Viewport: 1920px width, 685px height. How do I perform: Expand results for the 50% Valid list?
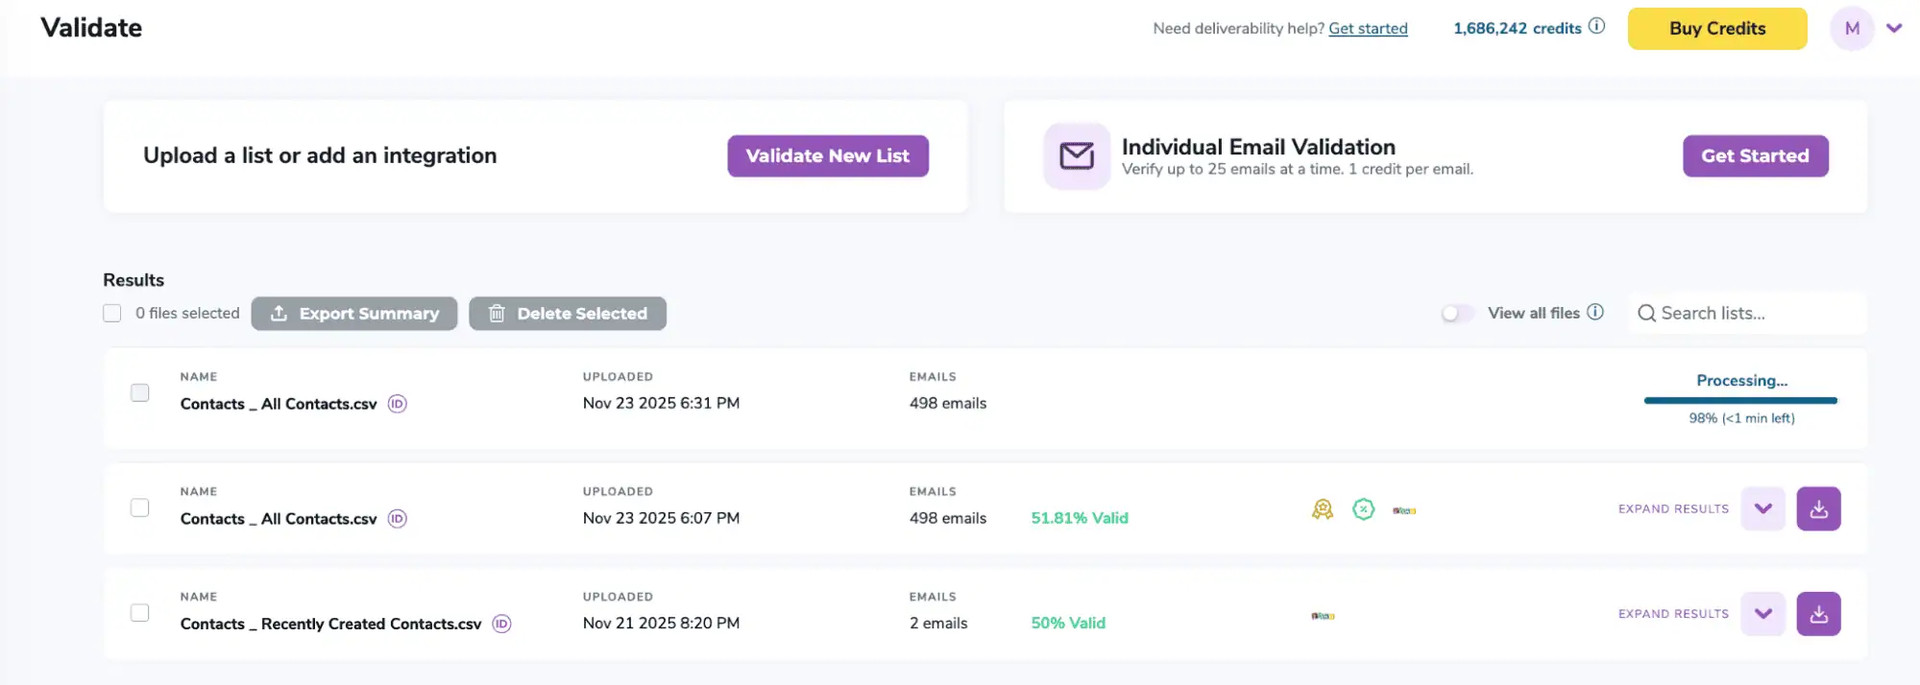[1762, 614]
